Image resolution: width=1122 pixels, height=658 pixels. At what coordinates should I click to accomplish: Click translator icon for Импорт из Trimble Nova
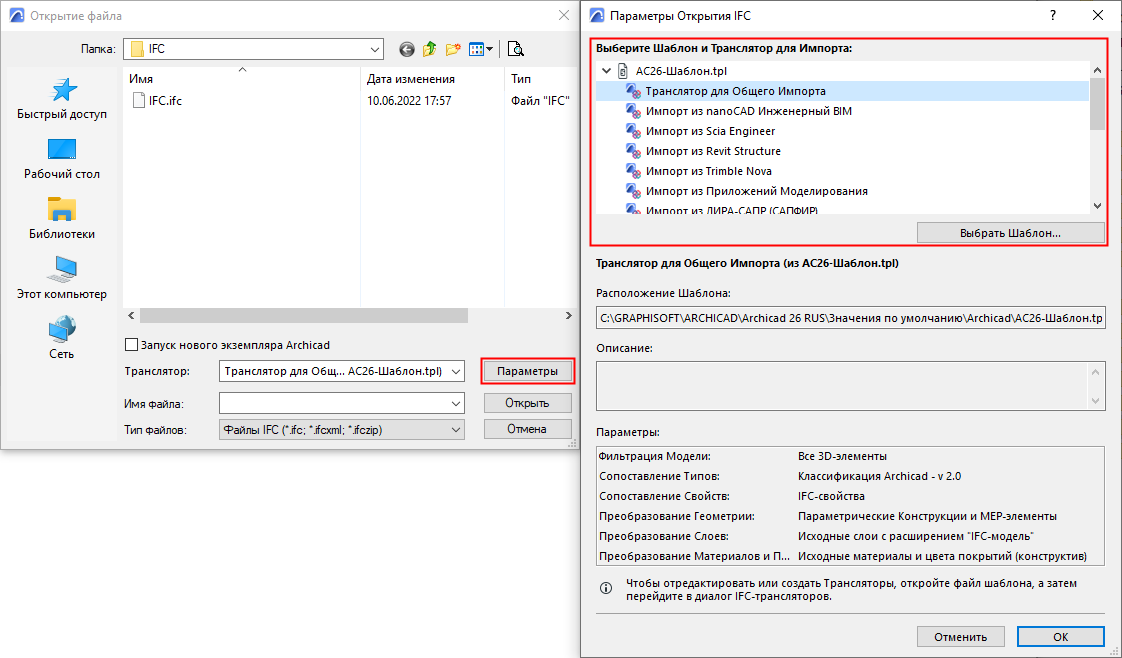[x=633, y=171]
